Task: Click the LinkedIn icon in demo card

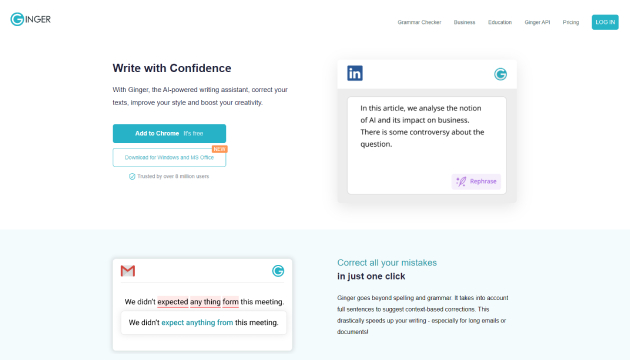Action: [x=355, y=73]
